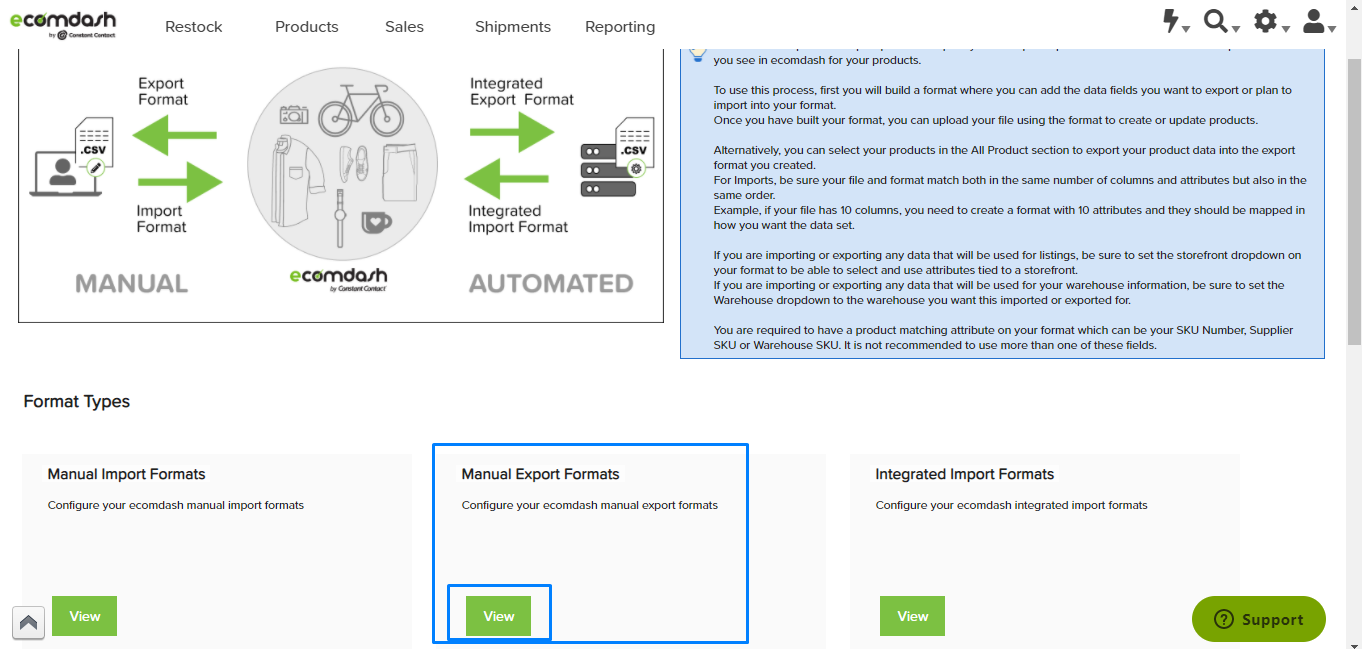Click View under Manual Export Formats
Image resolution: width=1362 pixels, height=649 pixels.
pyautogui.click(x=498, y=616)
